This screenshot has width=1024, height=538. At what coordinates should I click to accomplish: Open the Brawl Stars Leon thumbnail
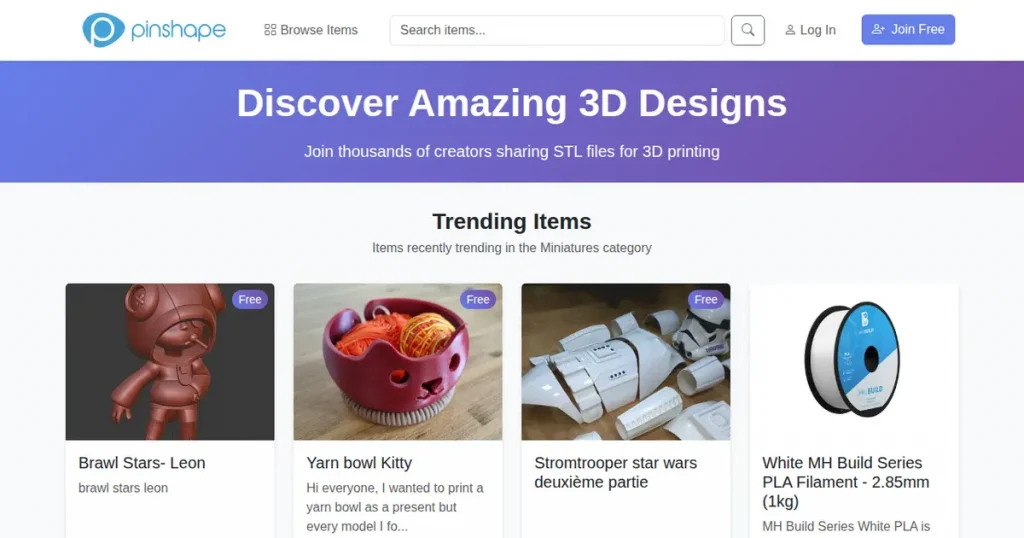170,362
